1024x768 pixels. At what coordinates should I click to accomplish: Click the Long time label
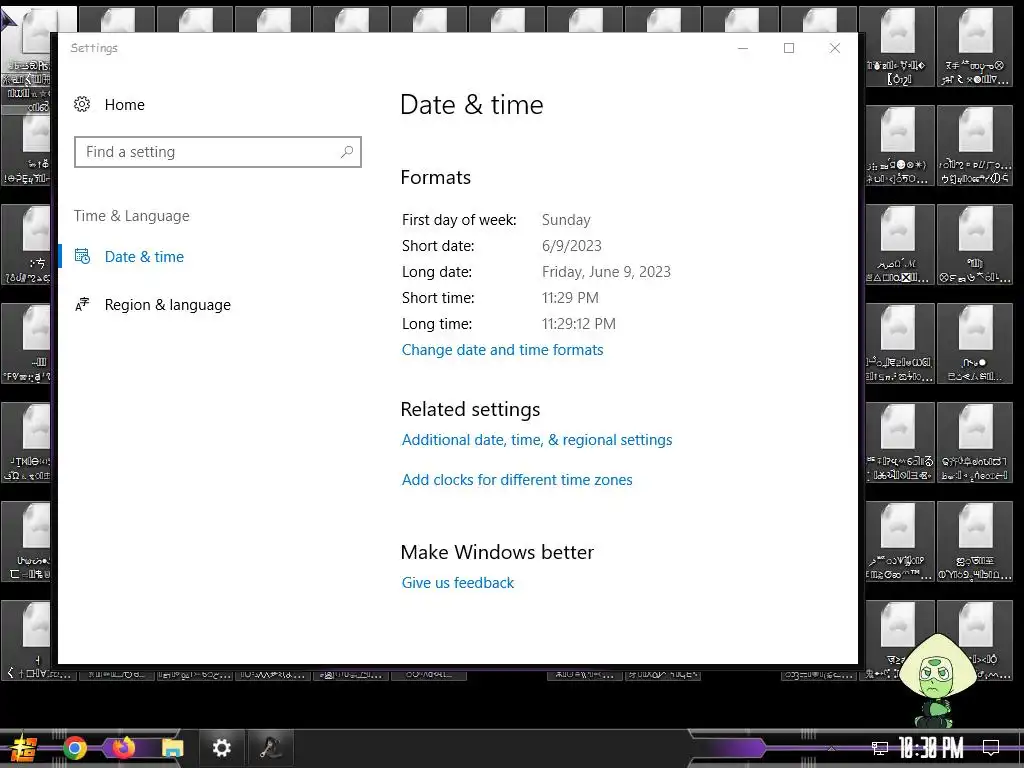[x=436, y=324]
